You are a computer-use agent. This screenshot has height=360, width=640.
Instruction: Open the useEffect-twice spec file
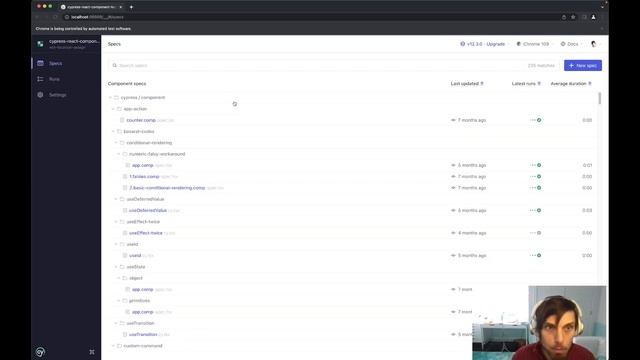152,233
